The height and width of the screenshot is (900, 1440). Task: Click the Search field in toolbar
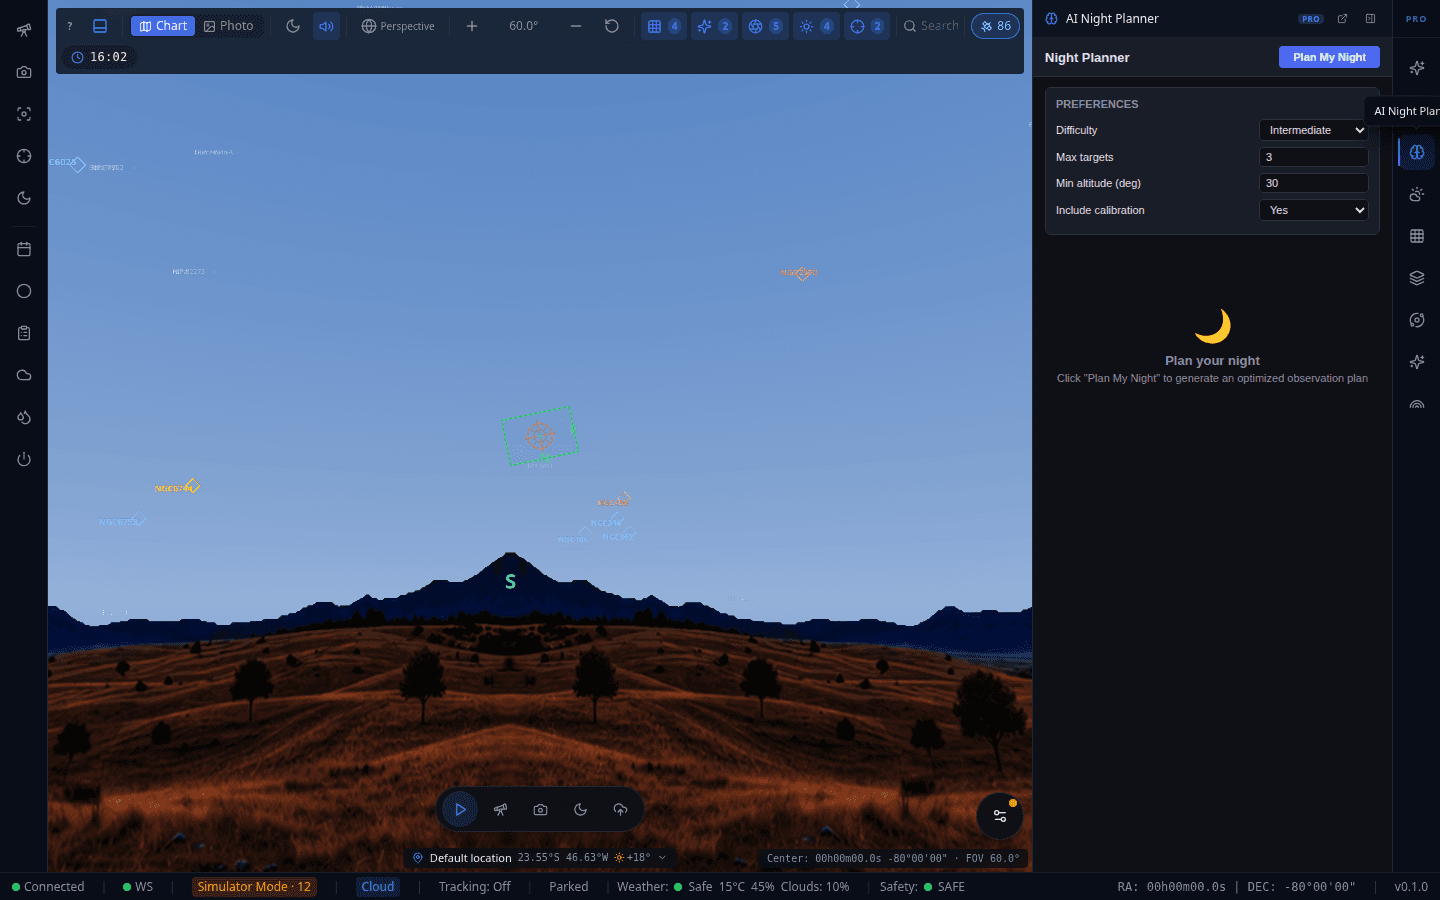931,26
